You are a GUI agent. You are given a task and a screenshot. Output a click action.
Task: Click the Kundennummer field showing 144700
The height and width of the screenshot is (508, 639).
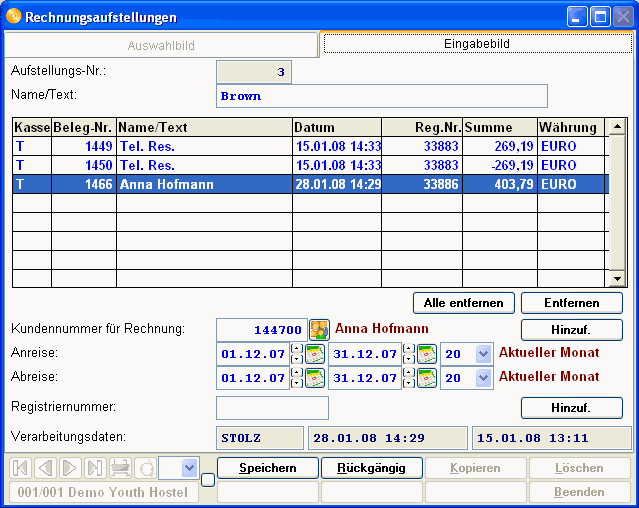[262, 330]
